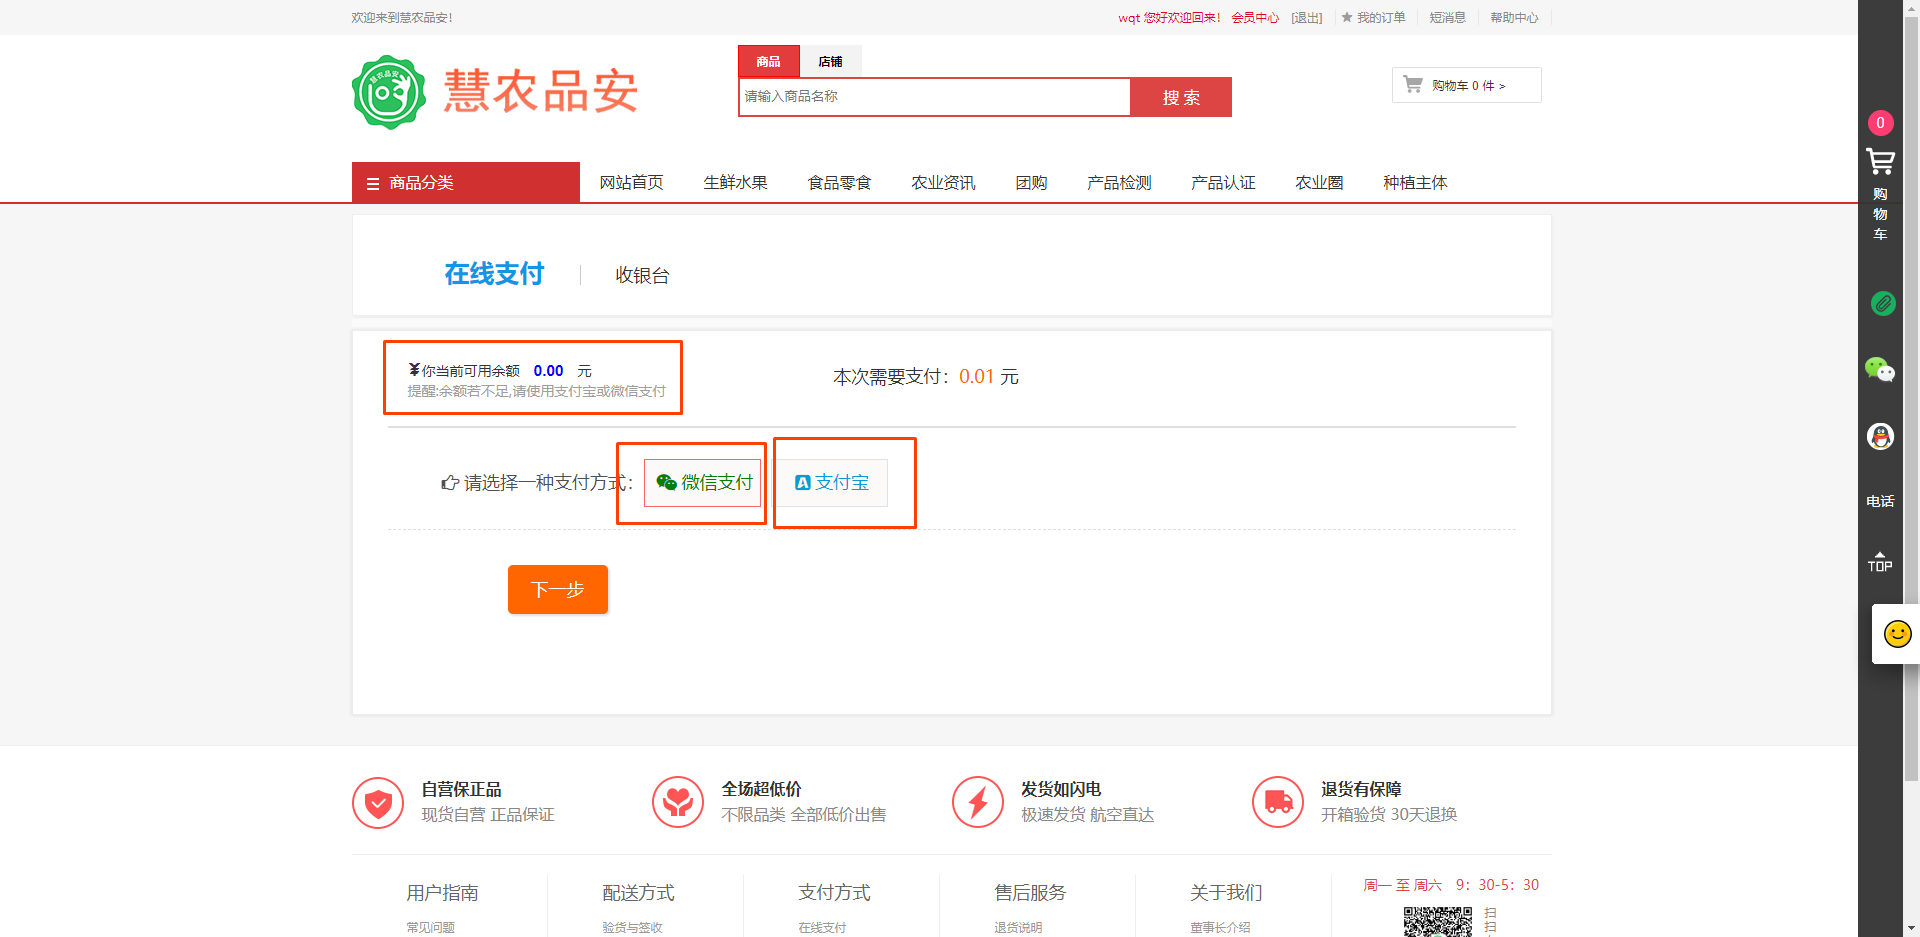Click the 下一步 button

pyautogui.click(x=557, y=590)
